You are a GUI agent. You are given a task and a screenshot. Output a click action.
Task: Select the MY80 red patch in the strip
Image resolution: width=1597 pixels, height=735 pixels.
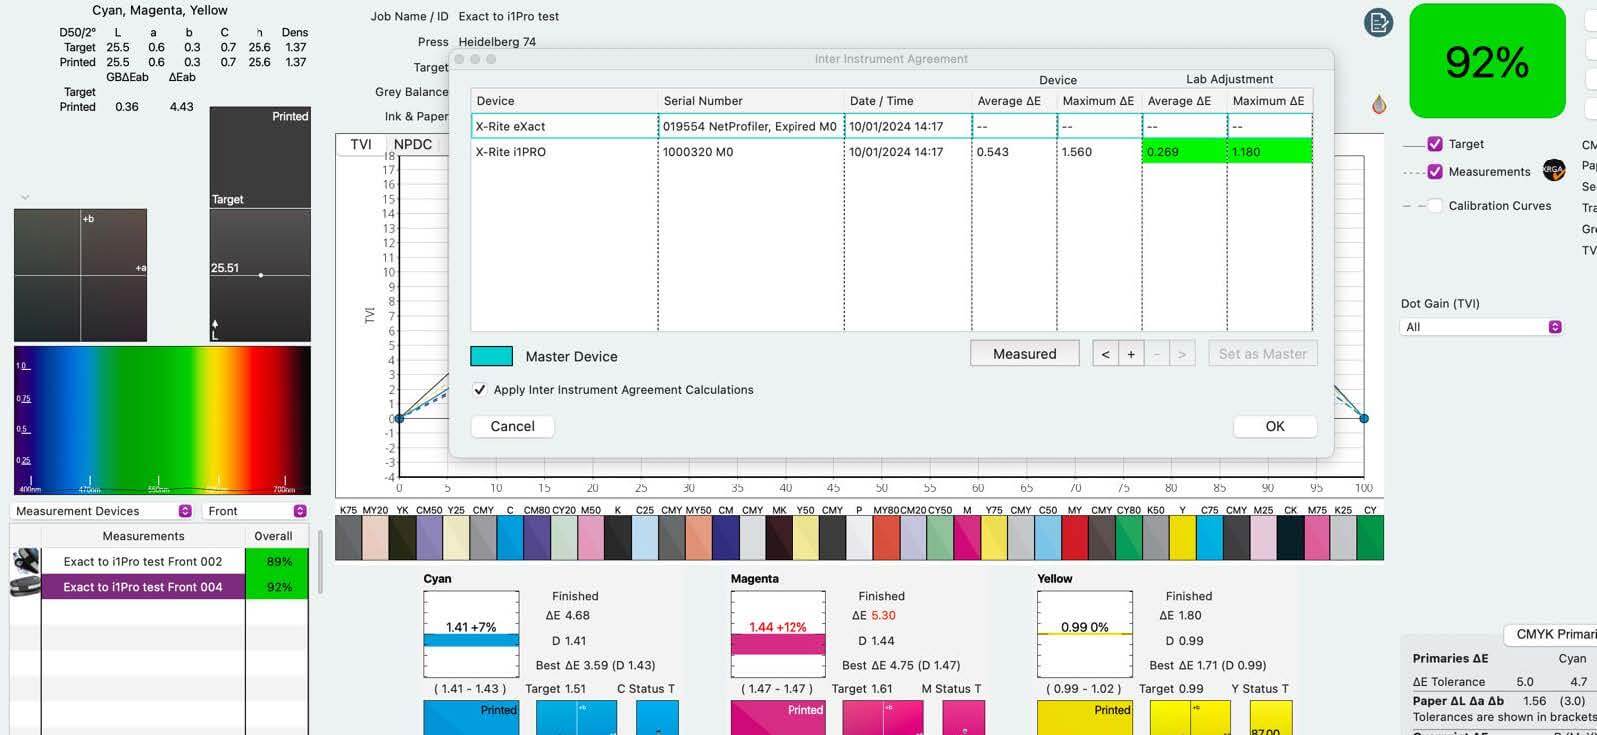(x=886, y=538)
